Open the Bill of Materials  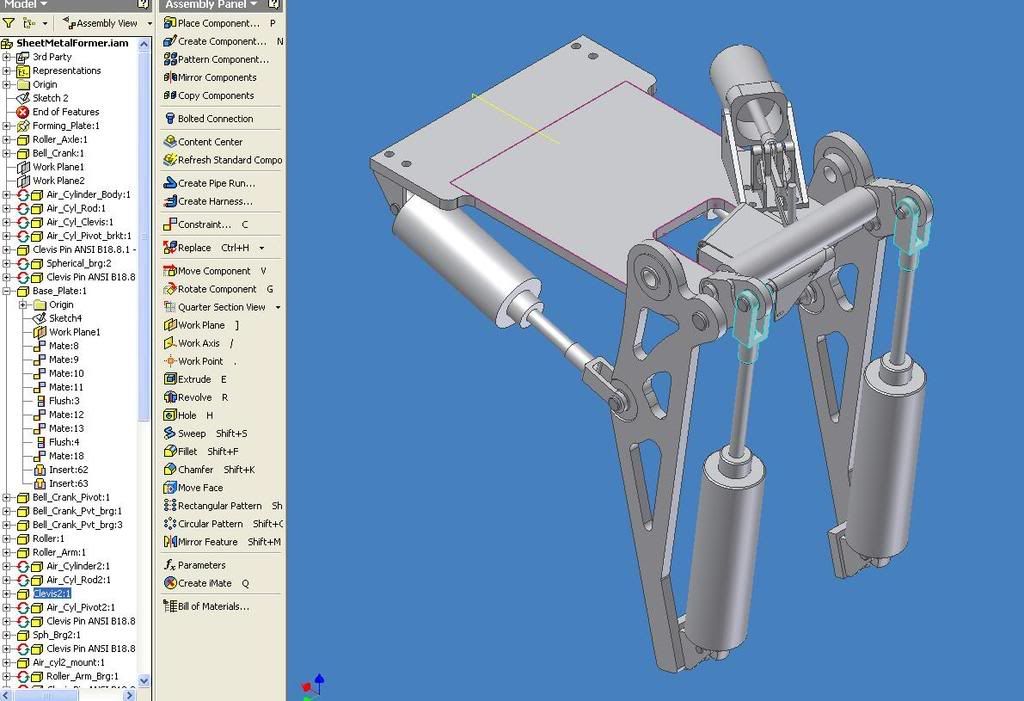click(x=211, y=605)
